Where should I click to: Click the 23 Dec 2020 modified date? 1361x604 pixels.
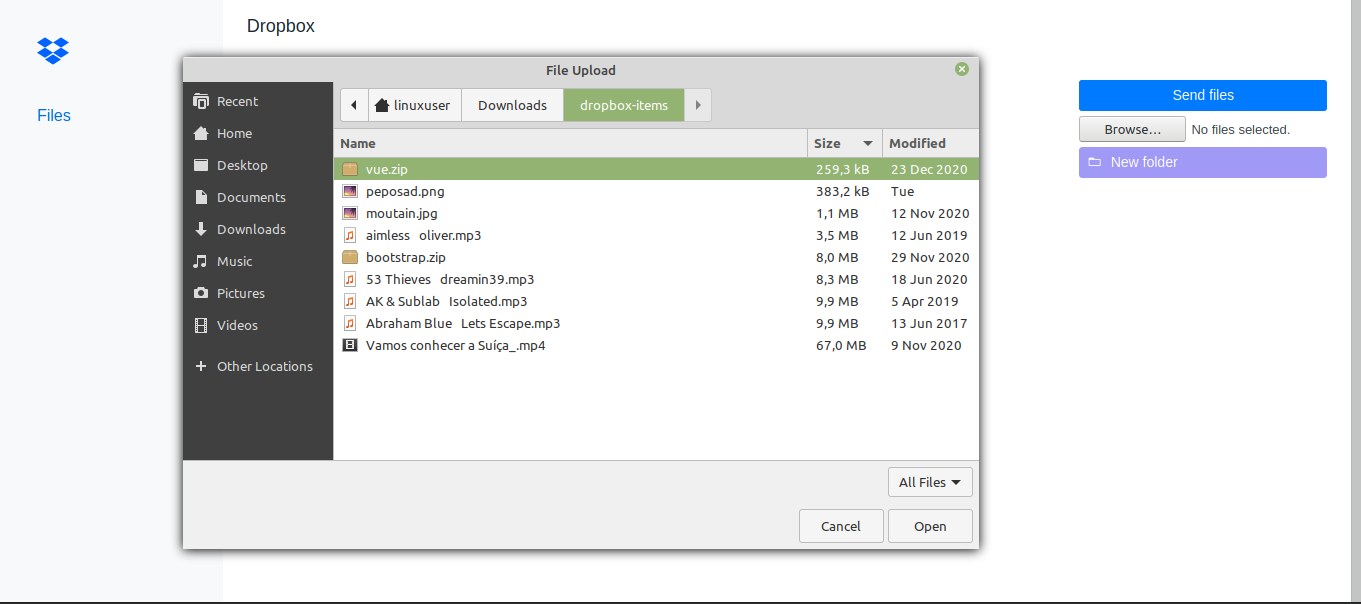[929, 169]
